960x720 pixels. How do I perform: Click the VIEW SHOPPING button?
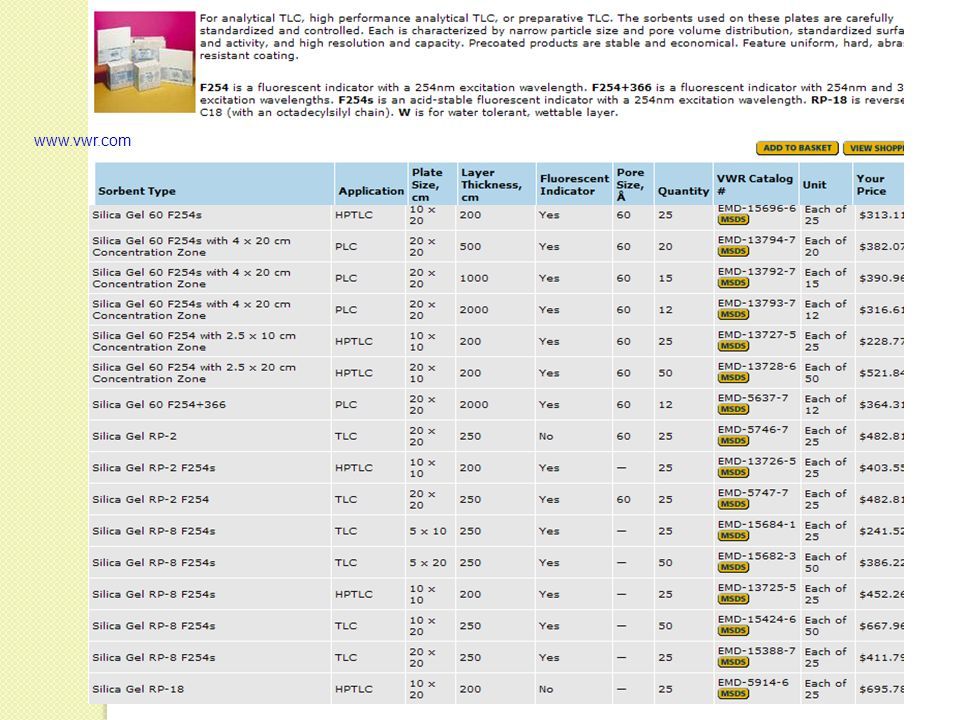click(x=874, y=148)
